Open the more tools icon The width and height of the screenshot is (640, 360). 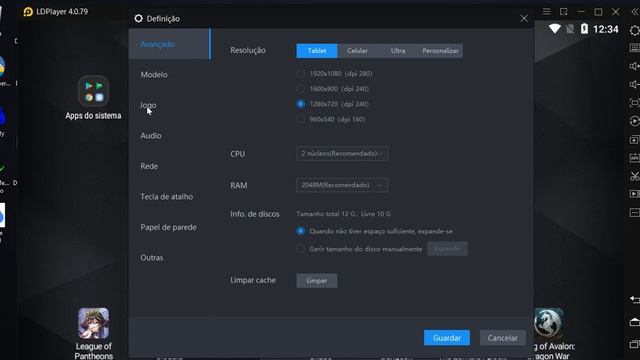pyautogui.click(x=635, y=212)
